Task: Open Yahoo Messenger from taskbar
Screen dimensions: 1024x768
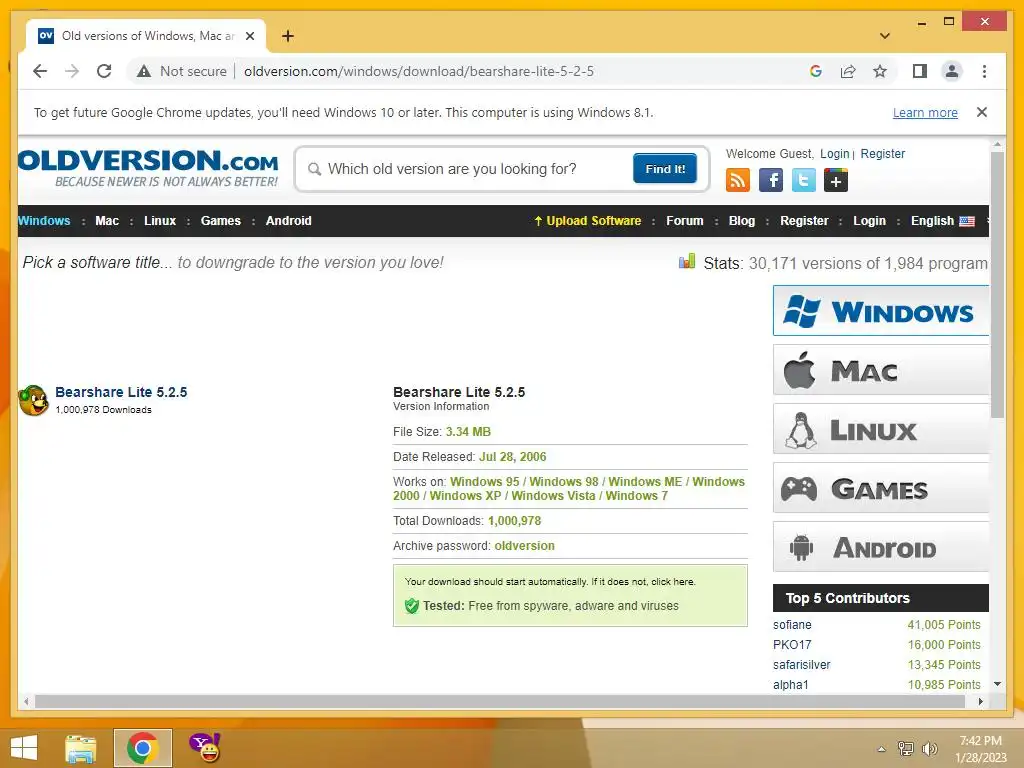Action: 204,748
